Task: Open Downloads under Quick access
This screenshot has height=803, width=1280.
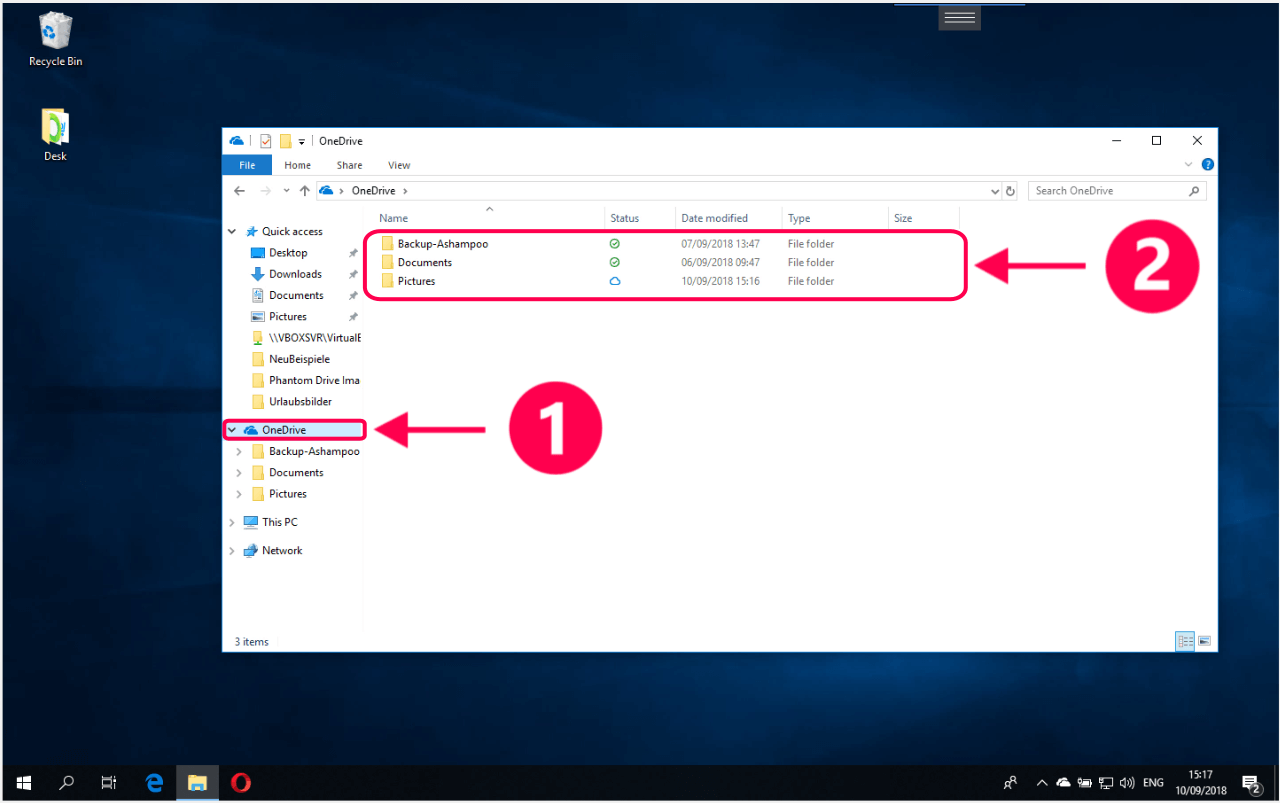Action: click(295, 274)
